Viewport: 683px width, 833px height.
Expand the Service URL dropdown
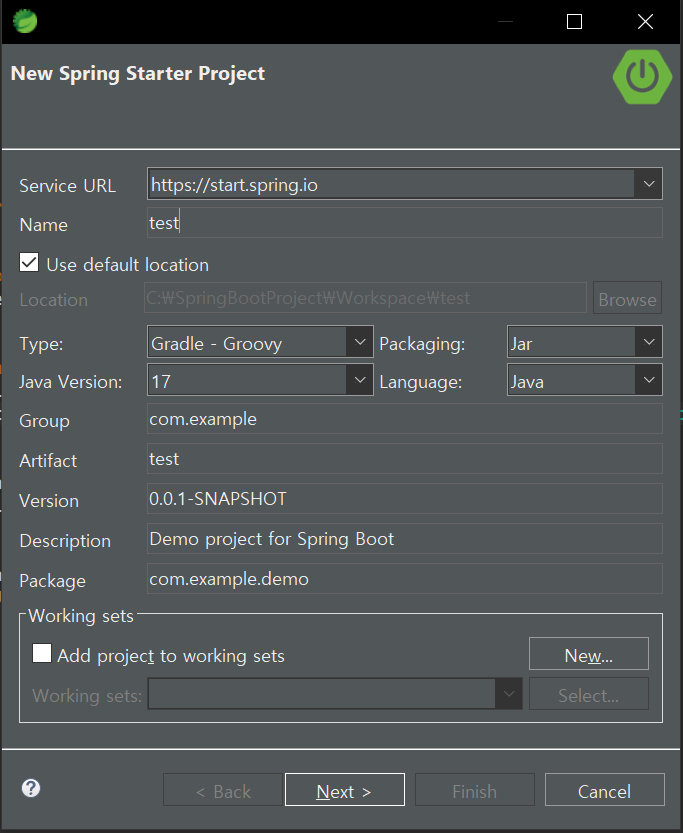click(648, 184)
